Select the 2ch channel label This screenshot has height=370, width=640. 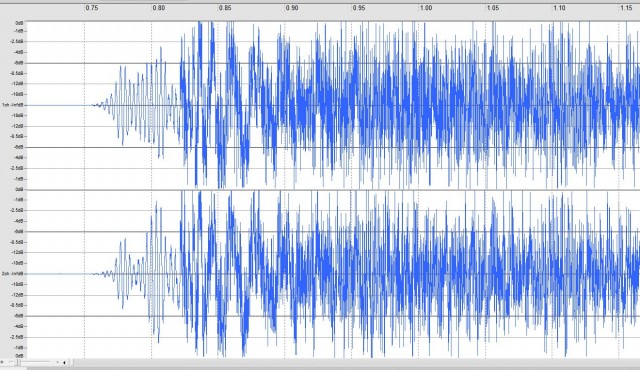click(x=5, y=273)
